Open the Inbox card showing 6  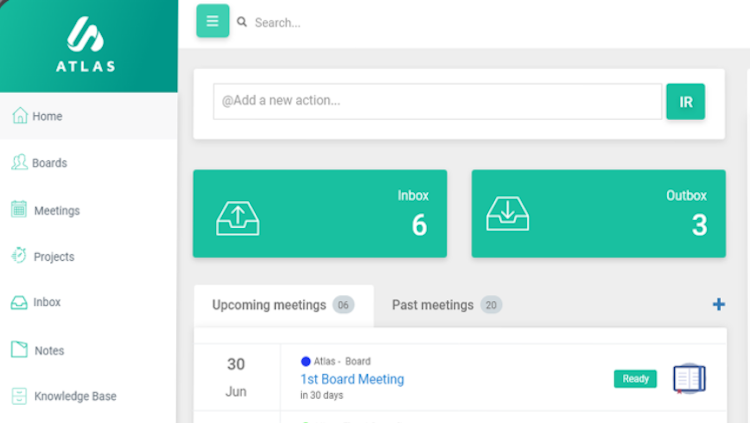tap(320, 213)
